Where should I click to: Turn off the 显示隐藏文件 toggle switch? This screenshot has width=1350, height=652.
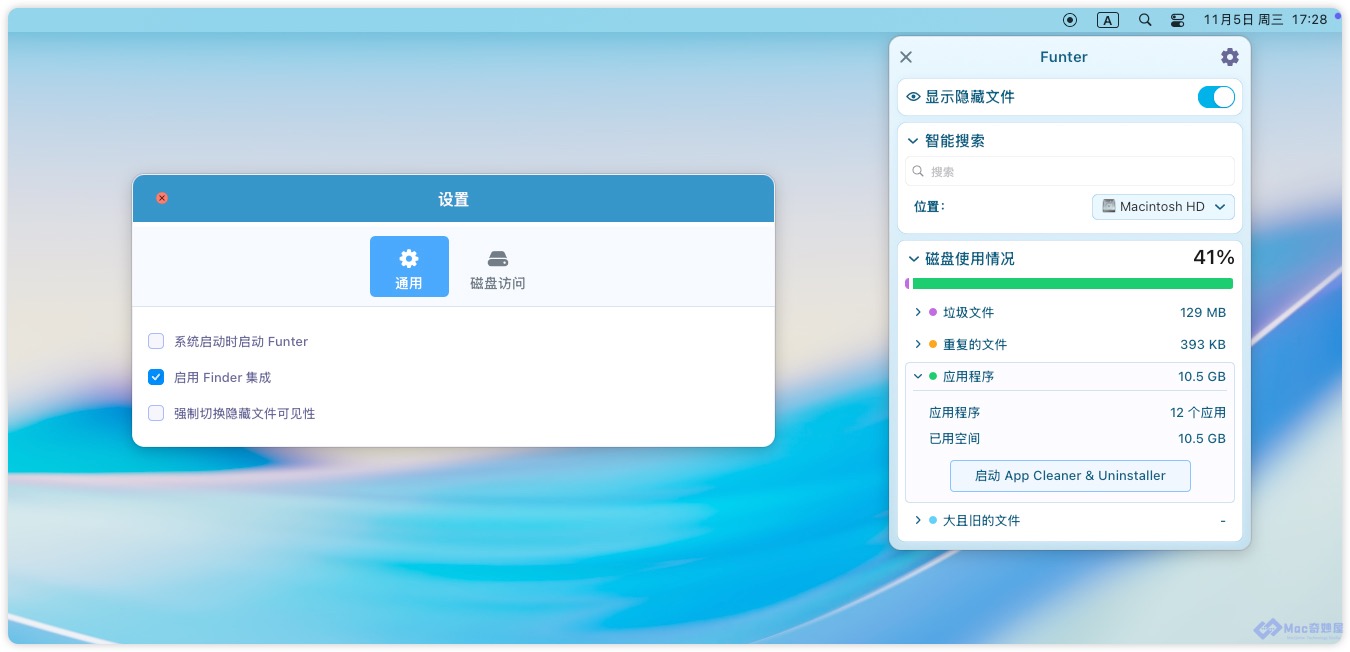coord(1215,97)
